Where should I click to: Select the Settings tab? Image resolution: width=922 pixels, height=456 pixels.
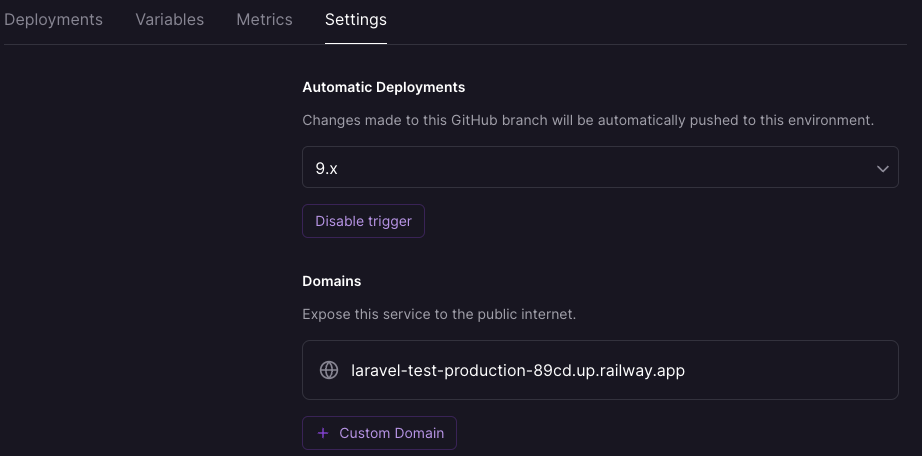[x=356, y=19]
